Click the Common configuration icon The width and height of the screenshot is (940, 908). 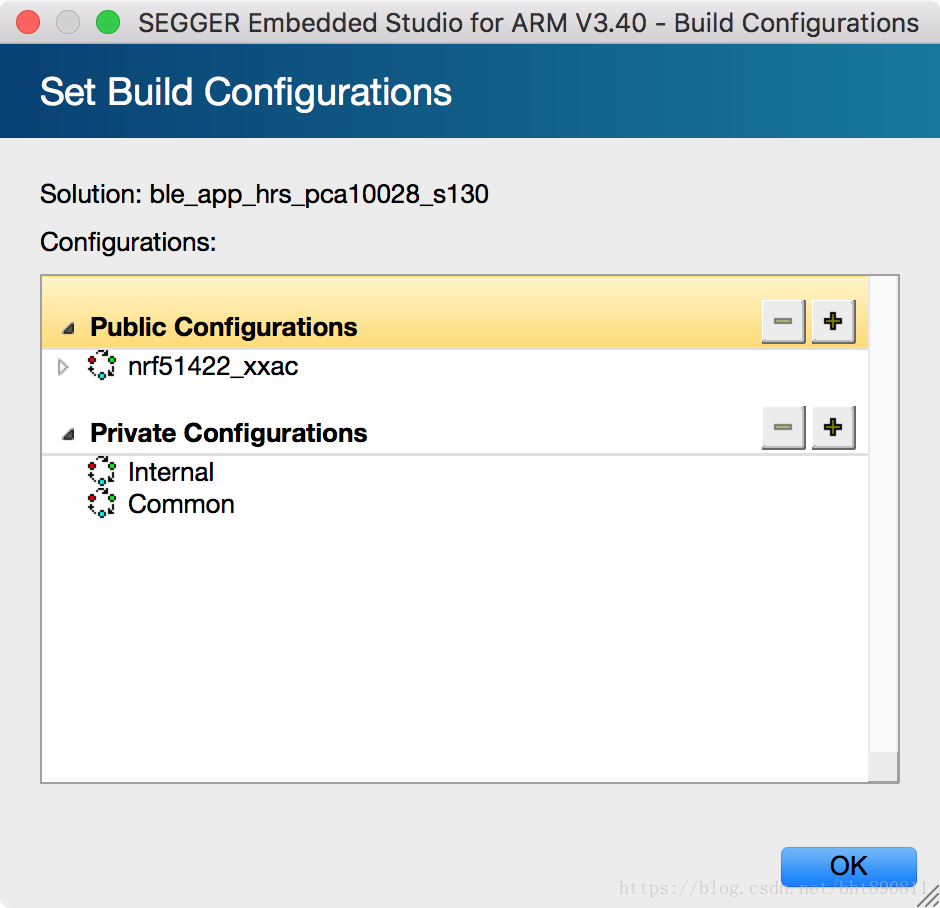[x=102, y=503]
